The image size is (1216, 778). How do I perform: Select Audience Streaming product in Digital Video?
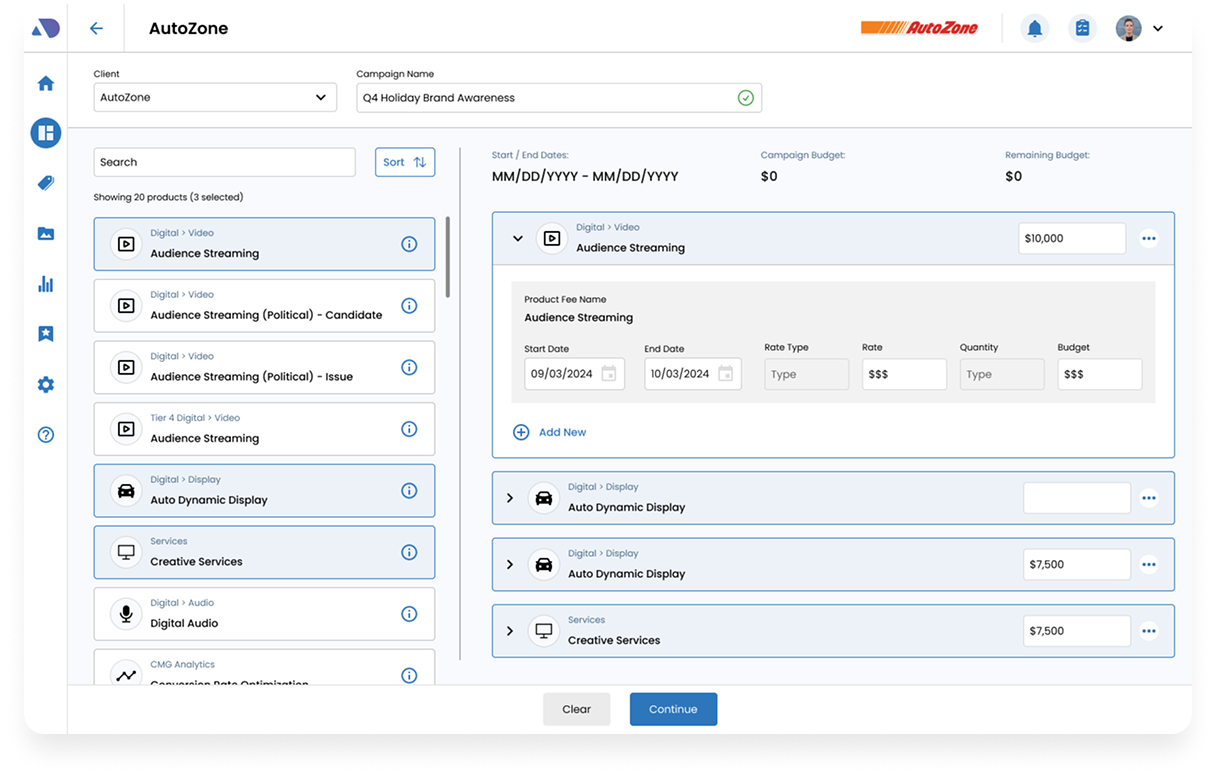pos(264,244)
